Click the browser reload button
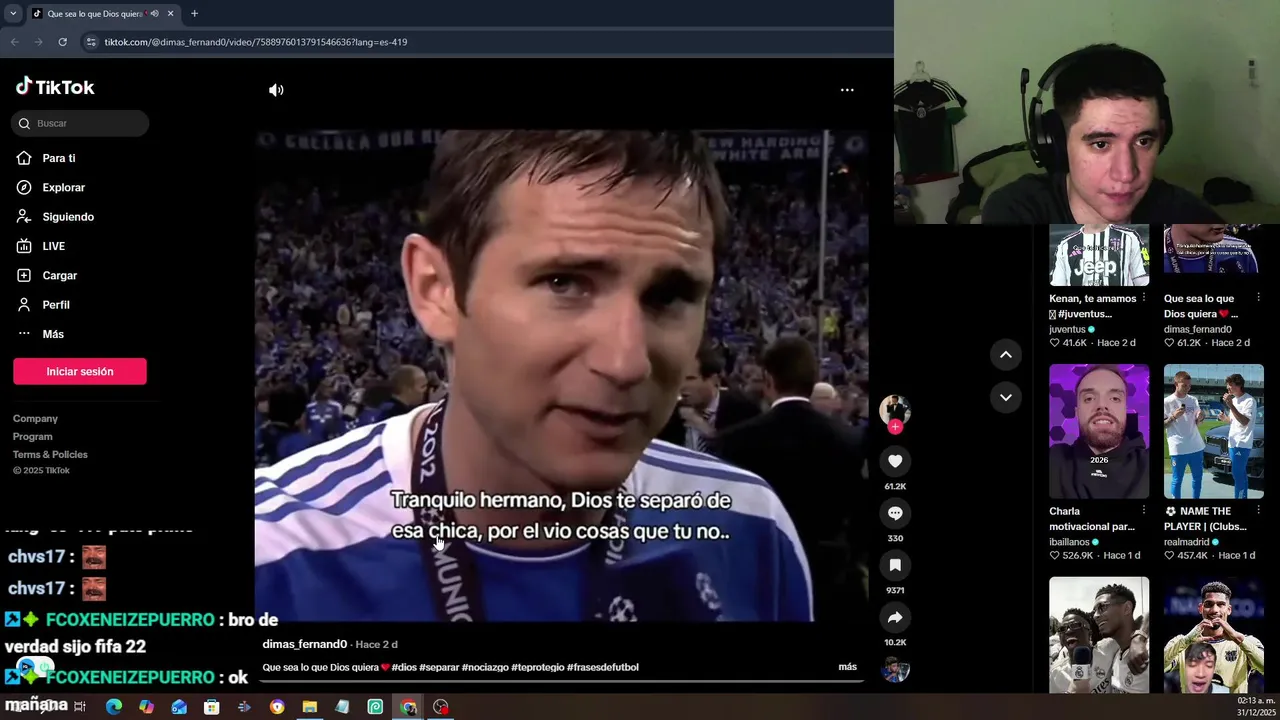Screen dimensions: 1280x720 coord(62,42)
